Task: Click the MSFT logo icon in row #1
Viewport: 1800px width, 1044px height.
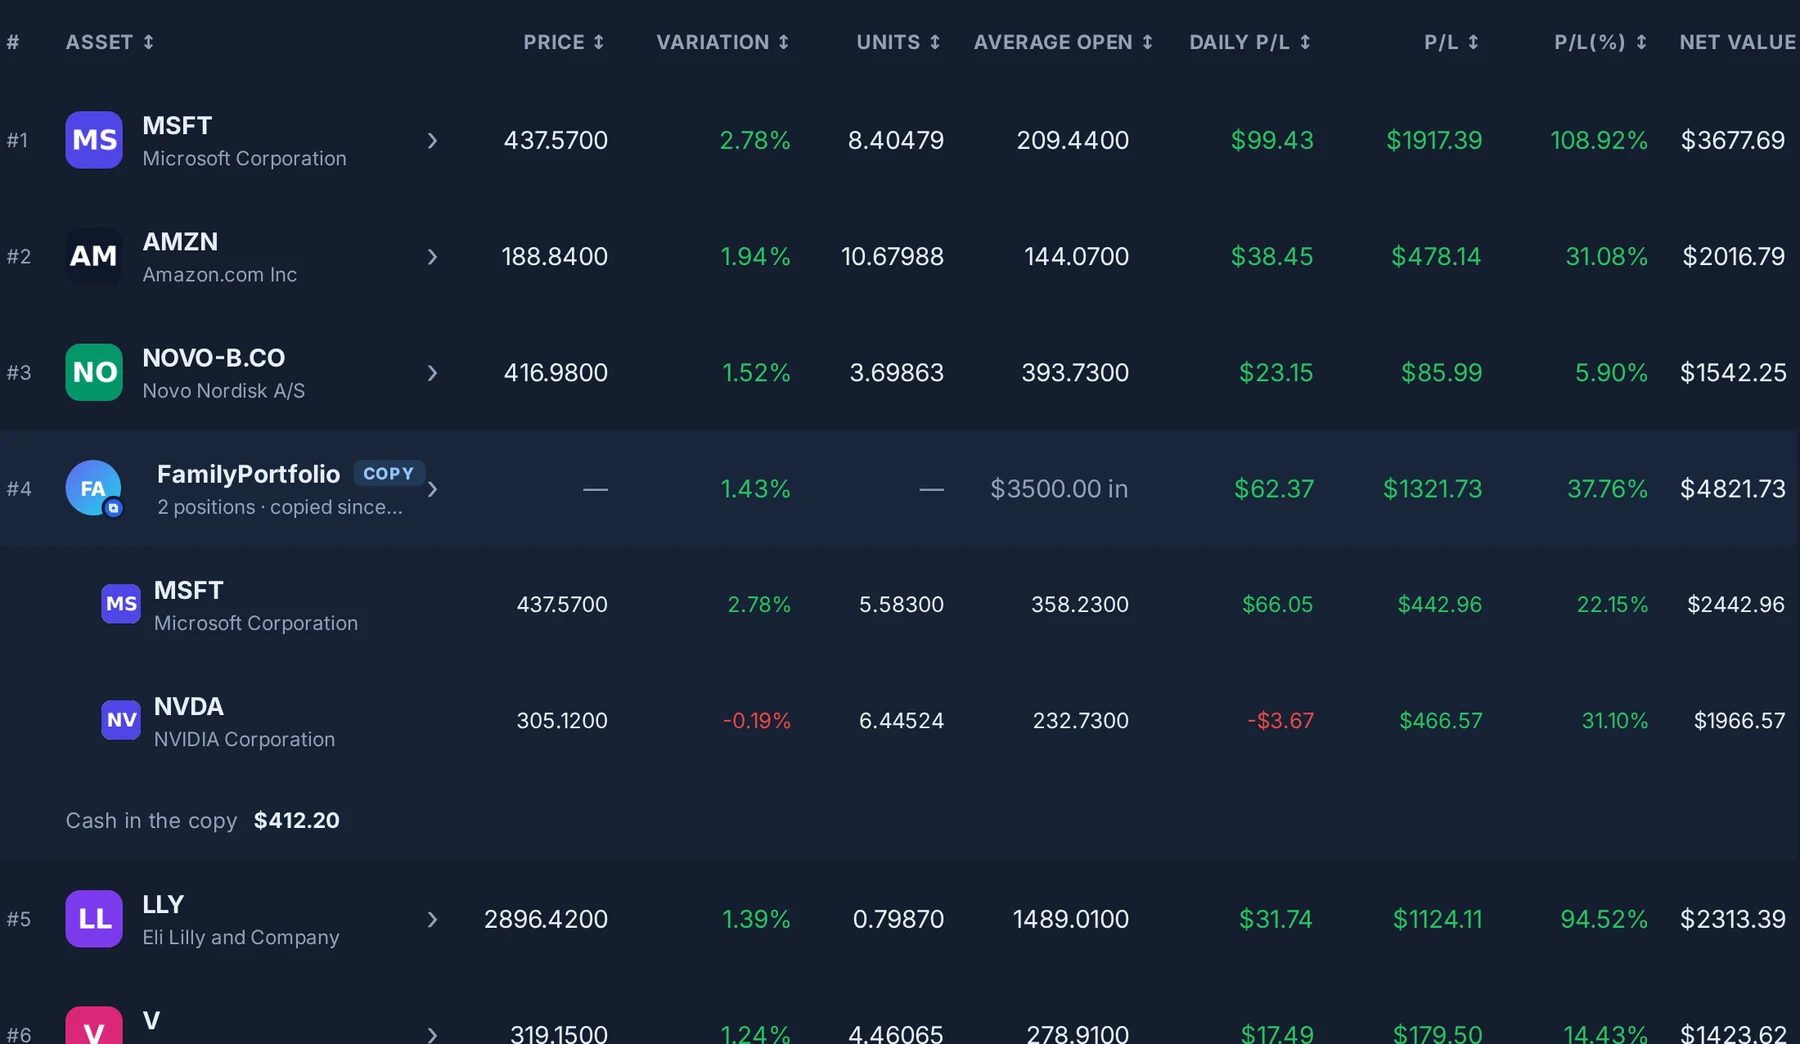Action: (x=94, y=140)
